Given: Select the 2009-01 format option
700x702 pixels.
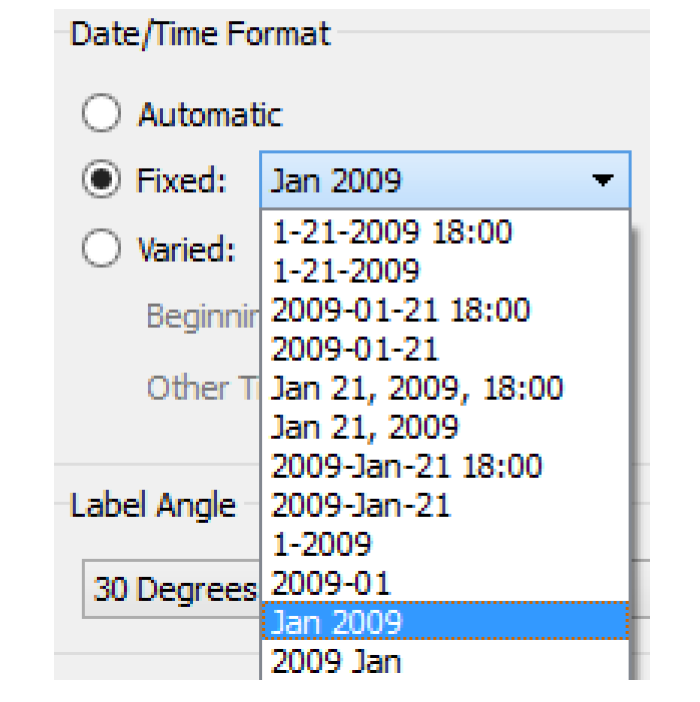Looking at the screenshot, I should [x=331, y=583].
